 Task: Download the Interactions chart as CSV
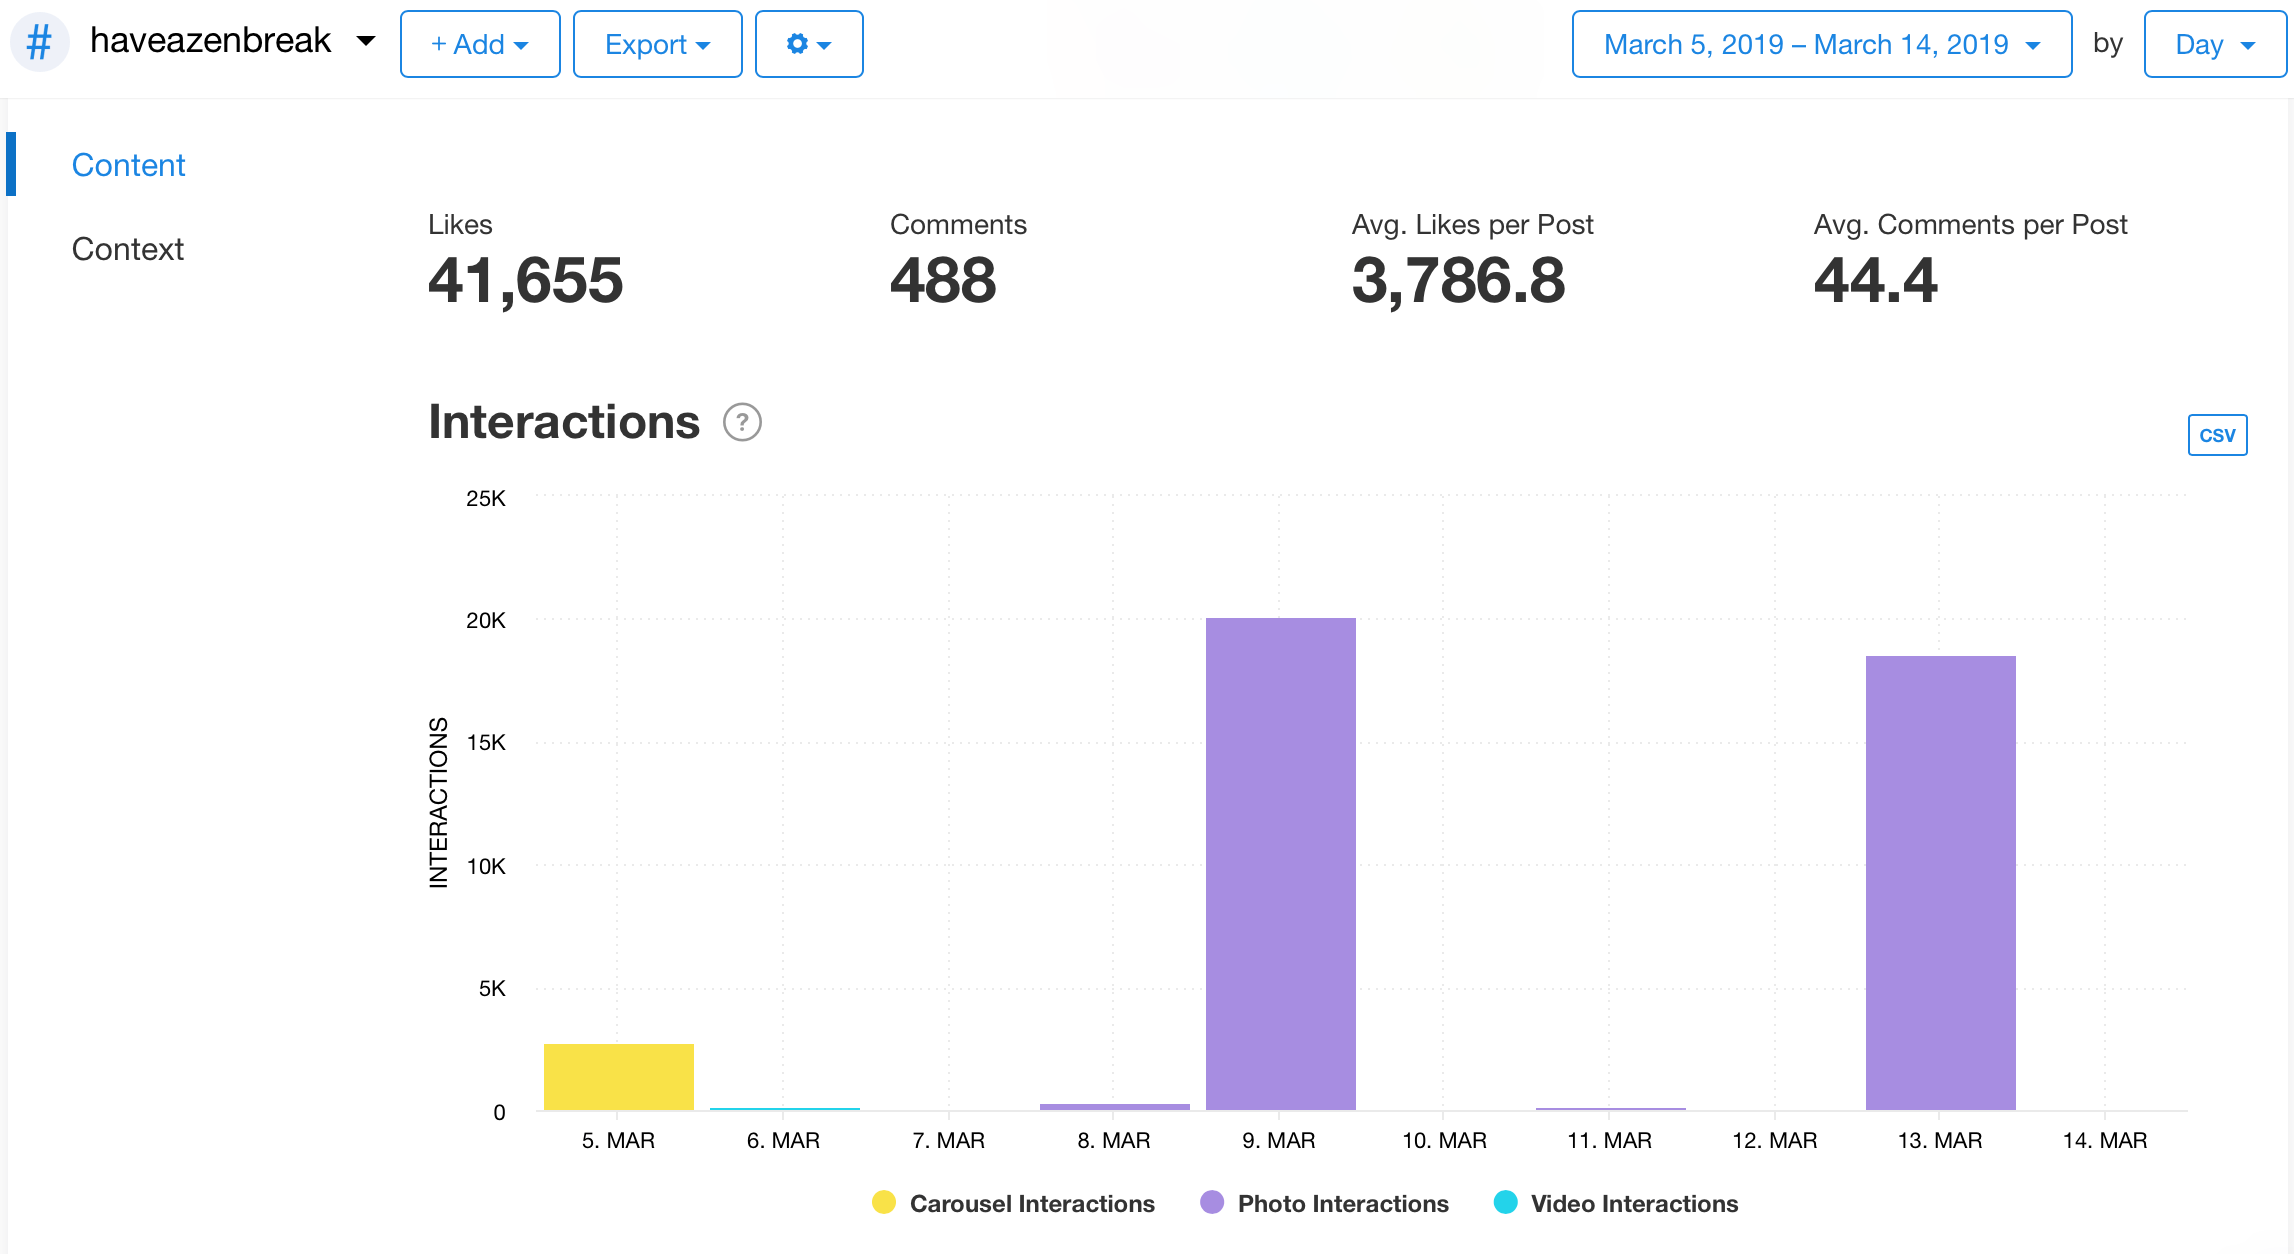click(x=2216, y=435)
